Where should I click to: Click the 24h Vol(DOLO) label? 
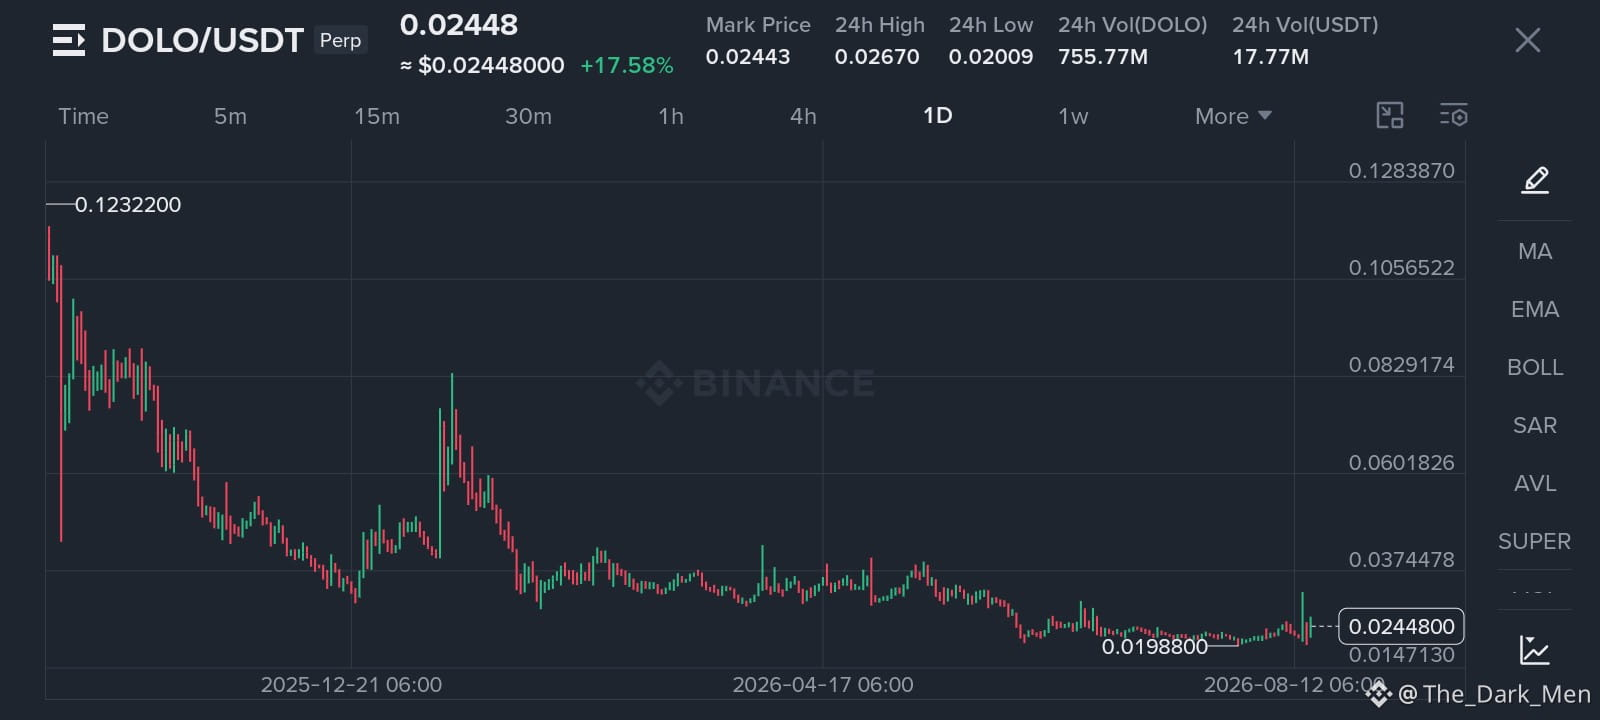tap(1133, 25)
